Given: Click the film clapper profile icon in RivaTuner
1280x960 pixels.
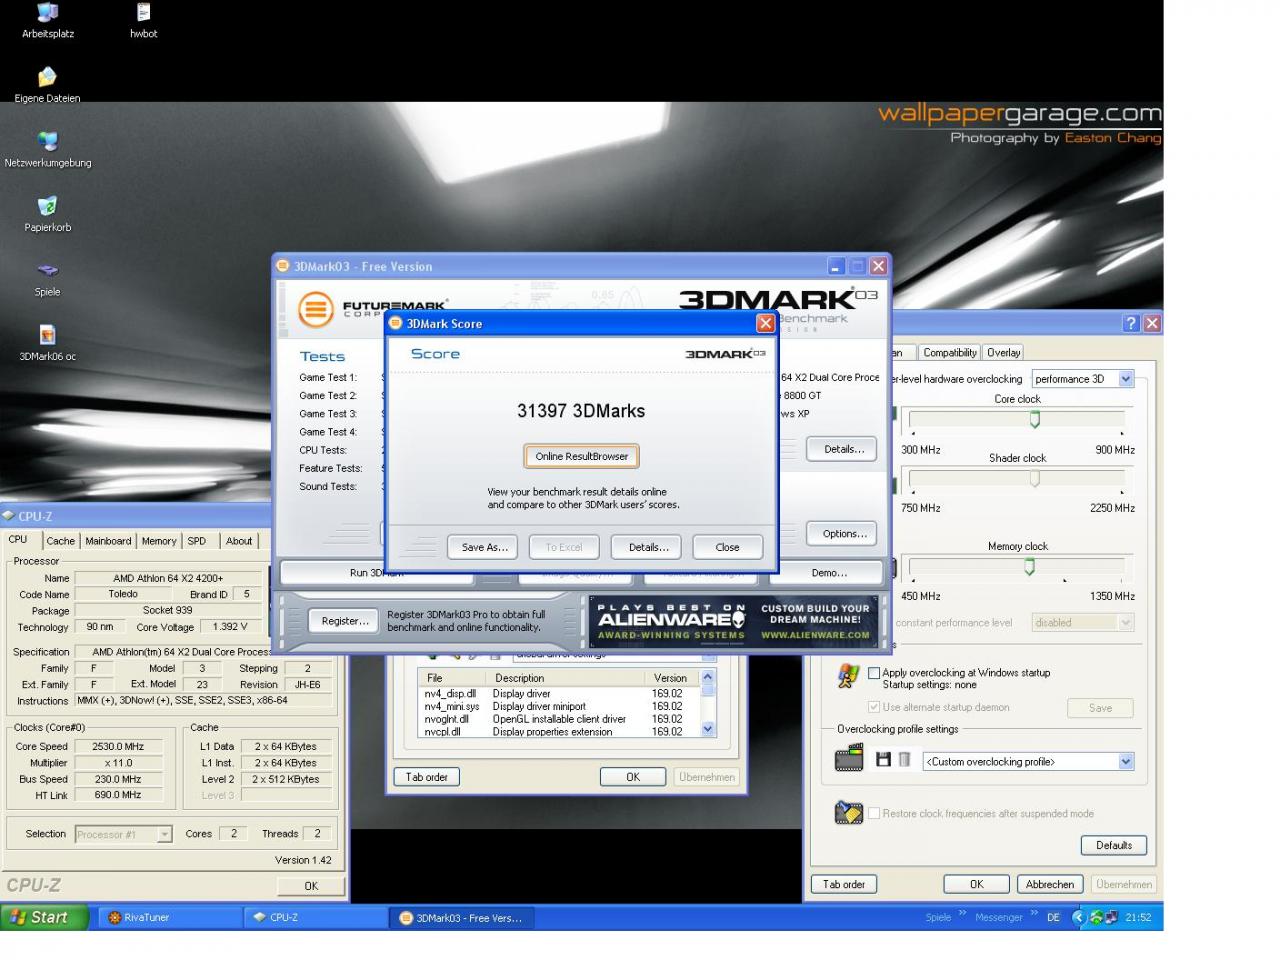Looking at the screenshot, I should pyautogui.click(x=849, y=758).
